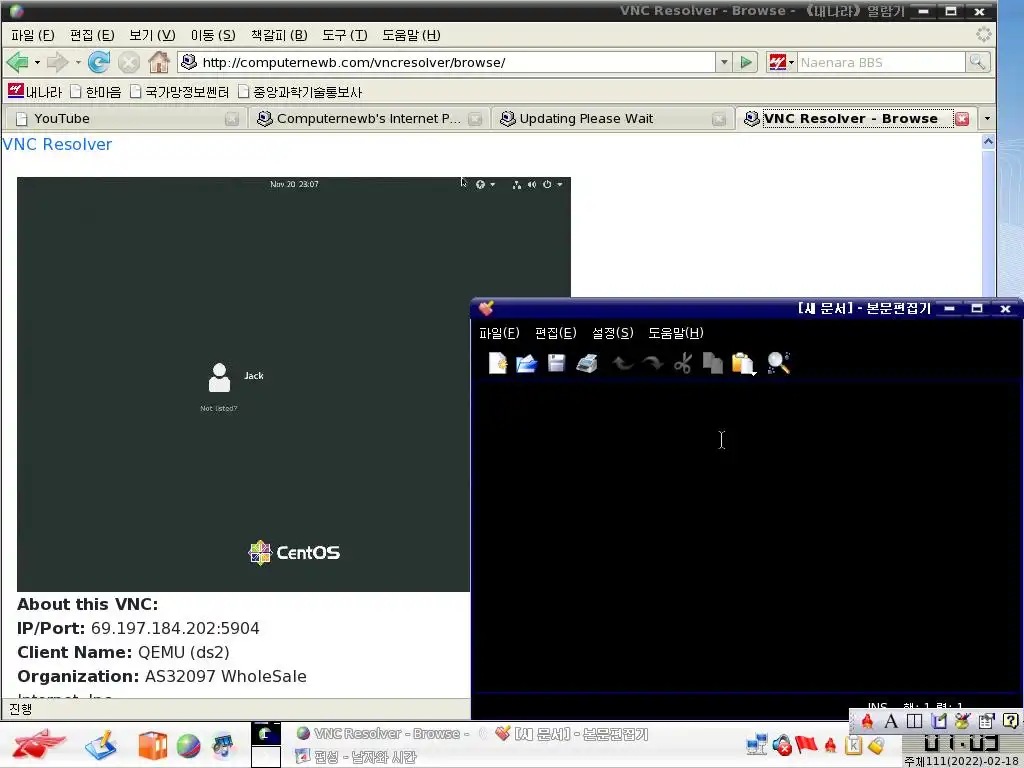
Task: Open the tab list dropdown arrow
Action: [987, 119]
